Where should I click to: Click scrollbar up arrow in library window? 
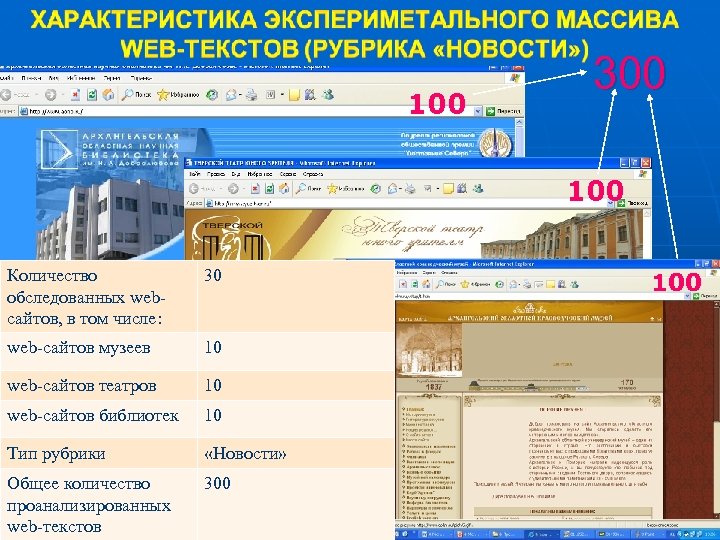pos(519,123)
